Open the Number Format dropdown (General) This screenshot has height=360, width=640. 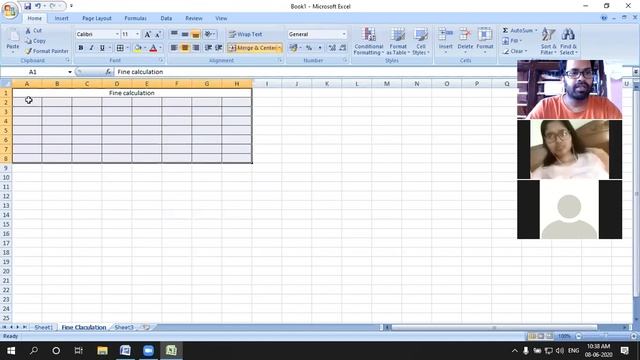click(x=344, y=34)
